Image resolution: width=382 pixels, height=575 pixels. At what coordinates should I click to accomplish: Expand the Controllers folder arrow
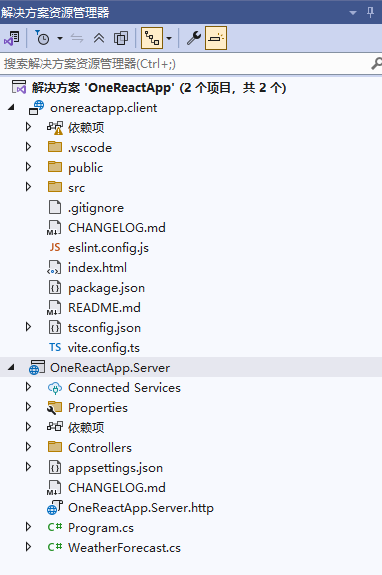click(28, 447)
